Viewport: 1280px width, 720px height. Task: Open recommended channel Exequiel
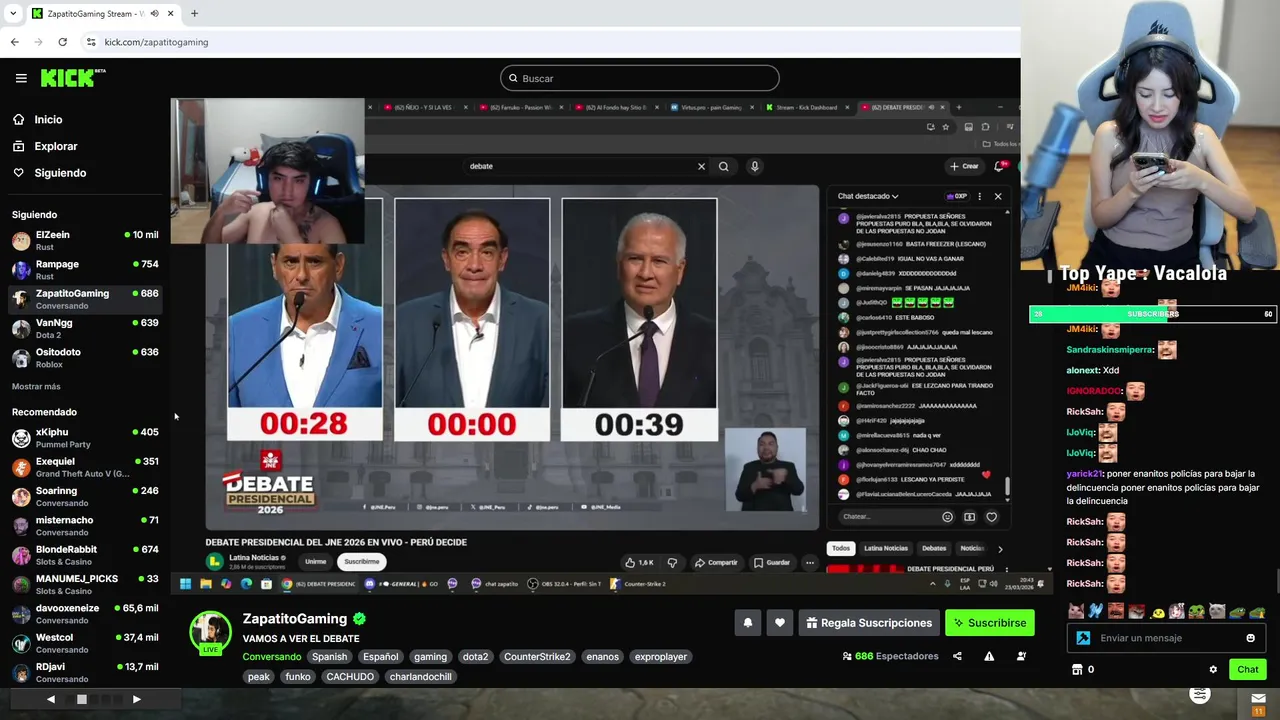point(85,467)
